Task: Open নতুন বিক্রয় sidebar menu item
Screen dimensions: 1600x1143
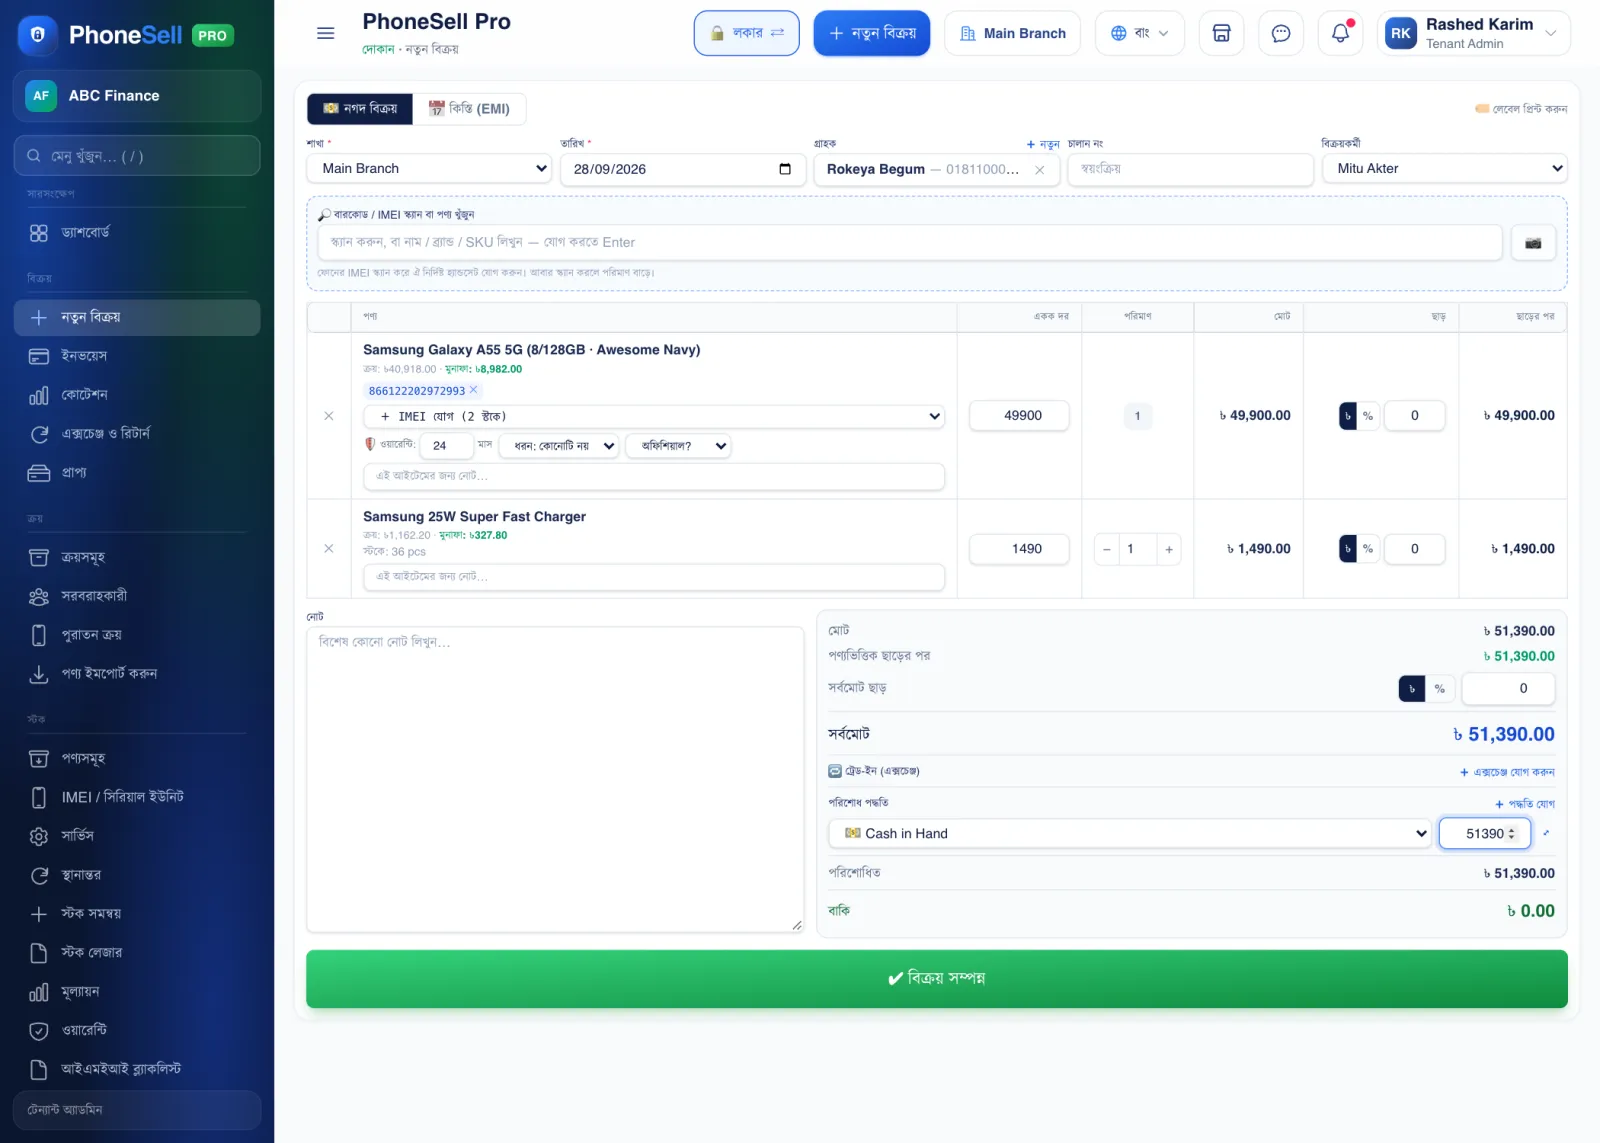Action: tap(137, 317)
